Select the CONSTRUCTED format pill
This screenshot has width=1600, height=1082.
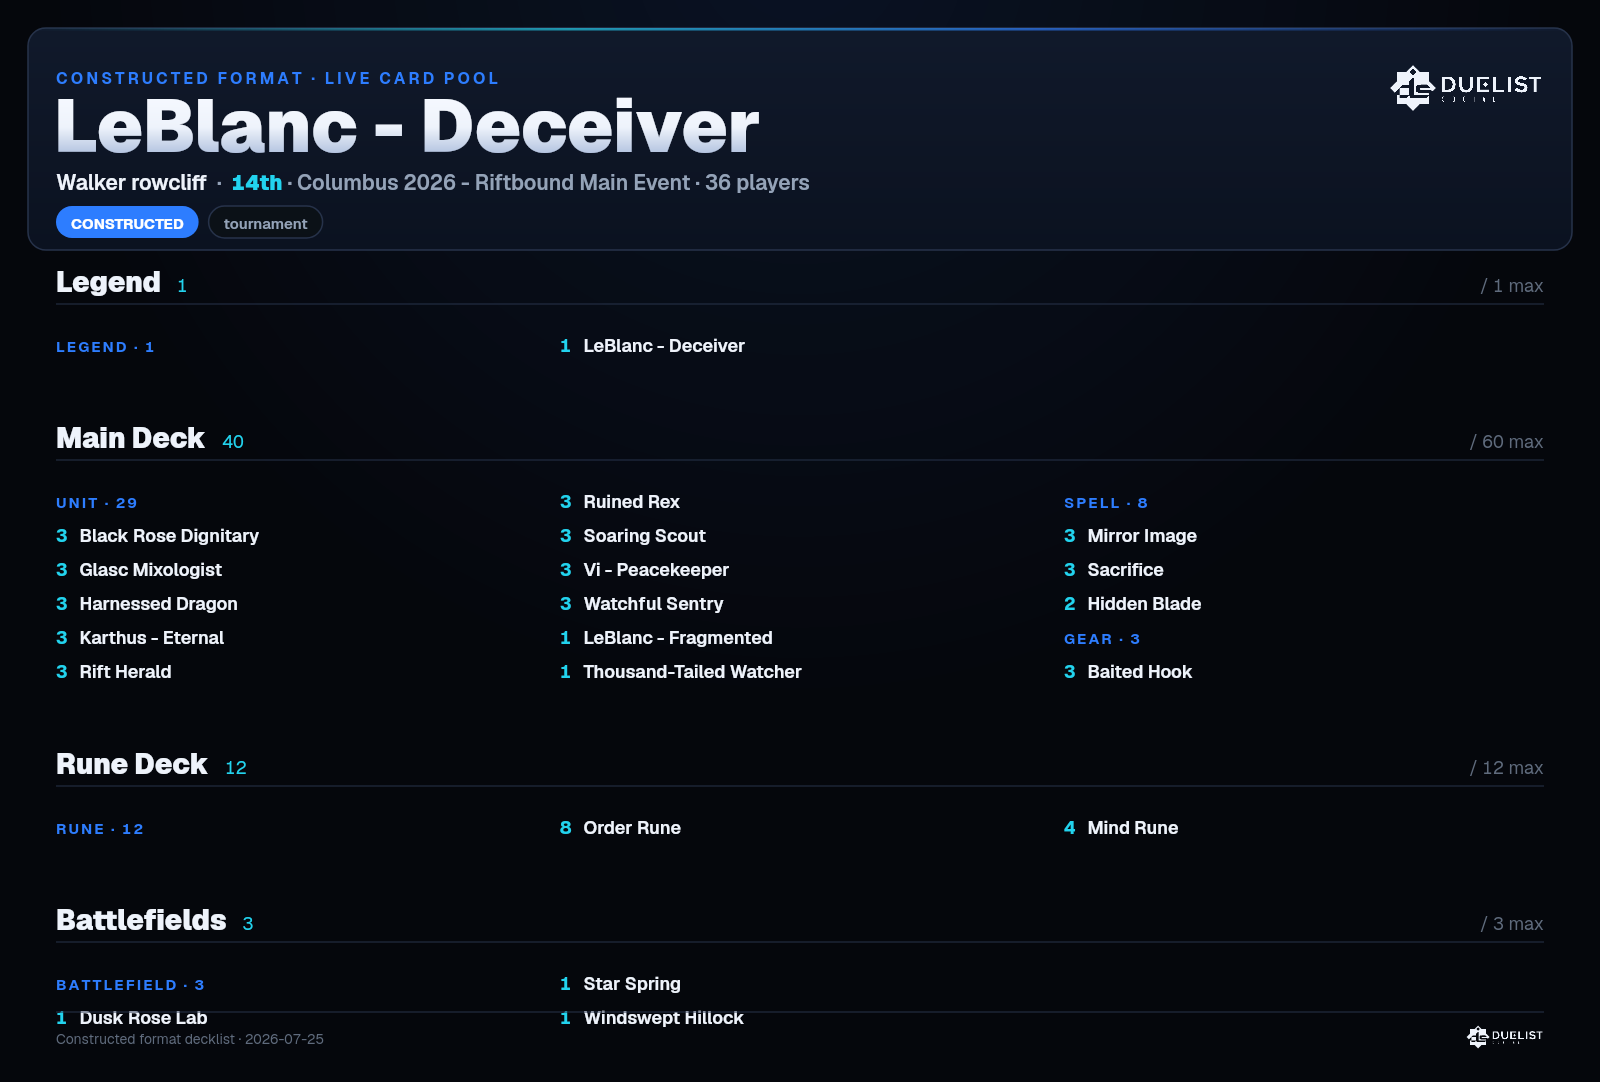(127, 223)
